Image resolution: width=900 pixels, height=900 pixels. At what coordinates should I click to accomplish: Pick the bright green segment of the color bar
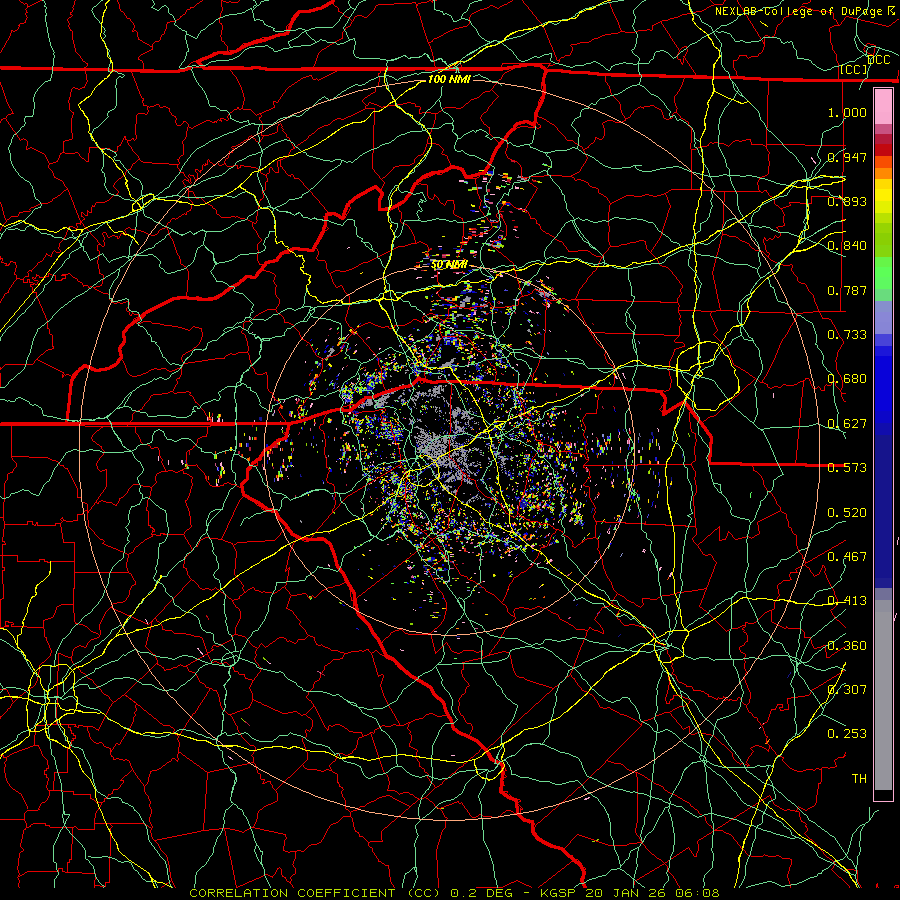[x=883, y=273]
